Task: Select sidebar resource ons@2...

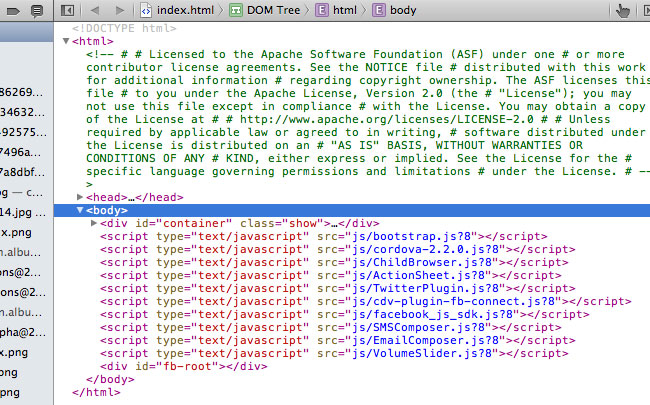Action: tap(23, 292)
